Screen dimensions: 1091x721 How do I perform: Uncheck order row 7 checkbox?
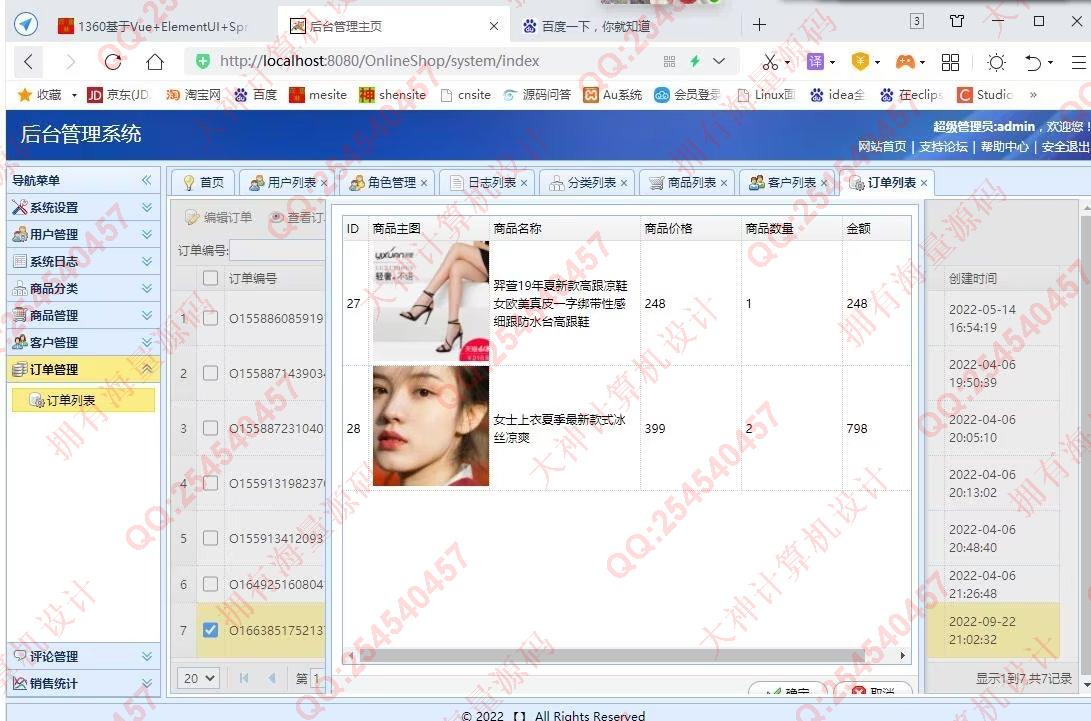coord(210,630)
